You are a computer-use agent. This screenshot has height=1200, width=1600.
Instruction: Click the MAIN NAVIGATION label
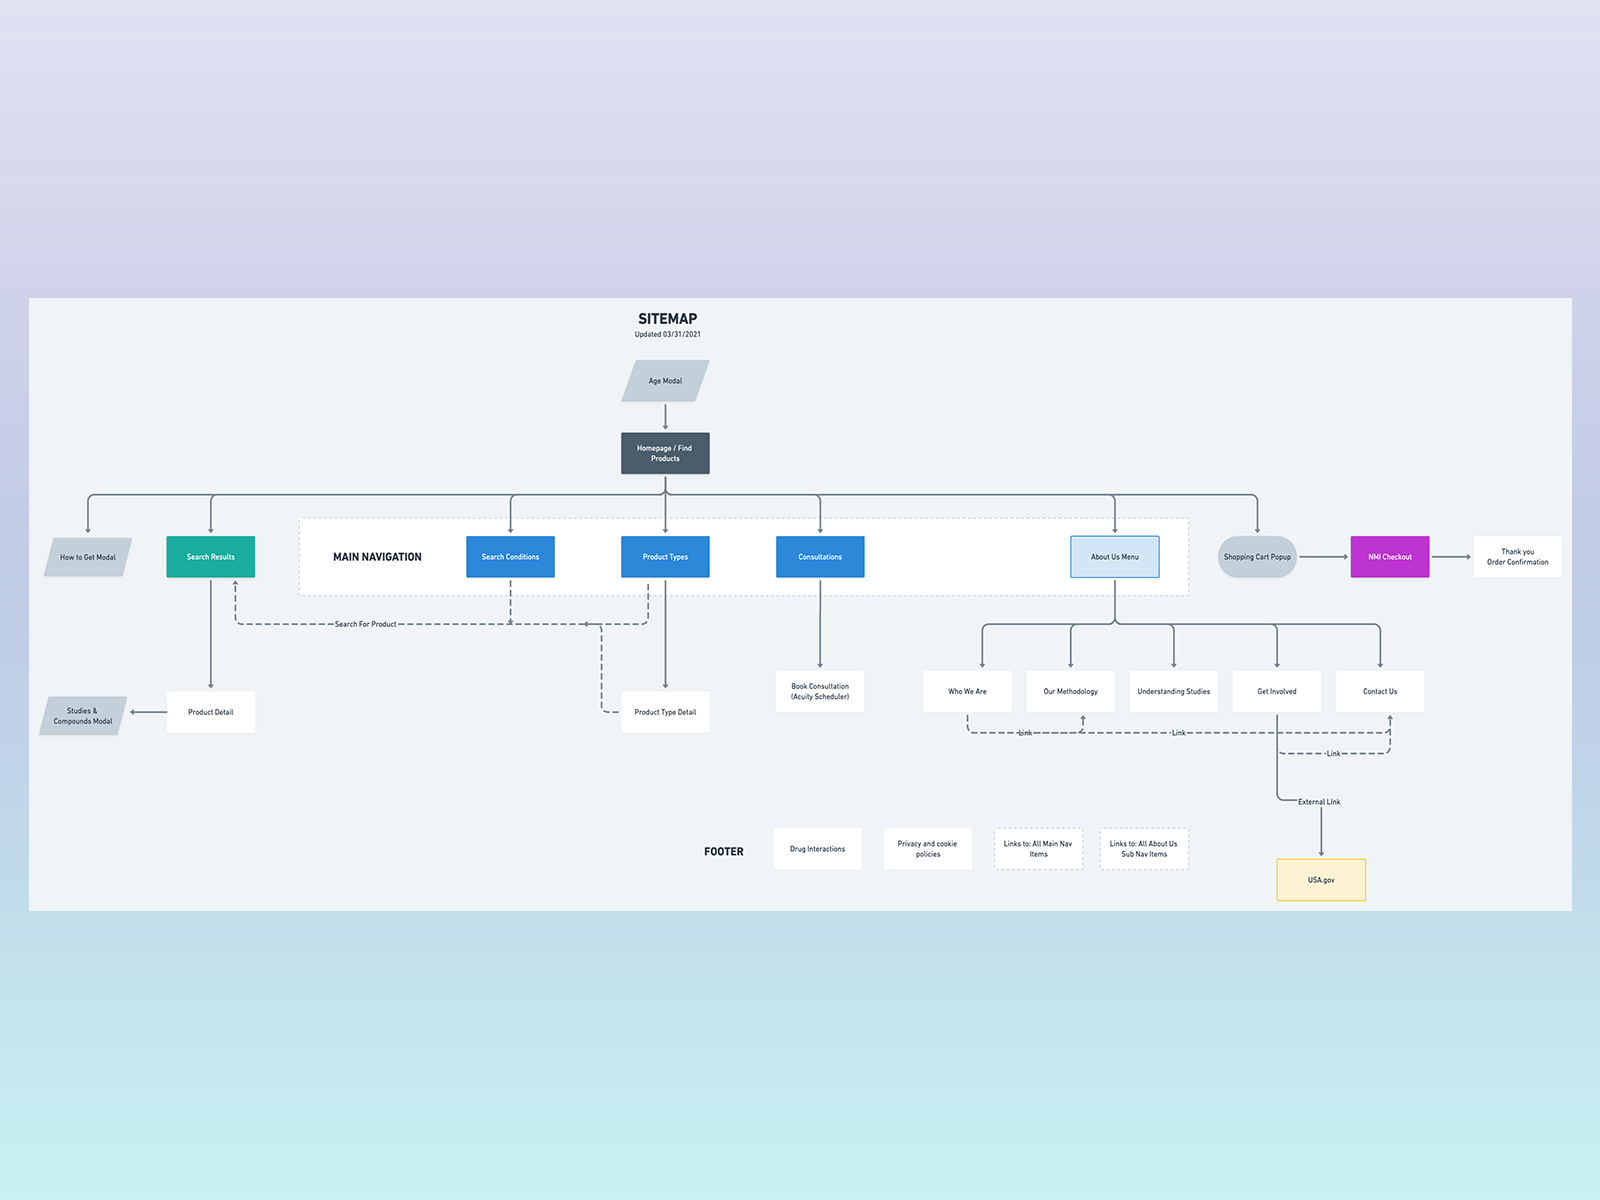pyautogui.click(x=377, y=557)
